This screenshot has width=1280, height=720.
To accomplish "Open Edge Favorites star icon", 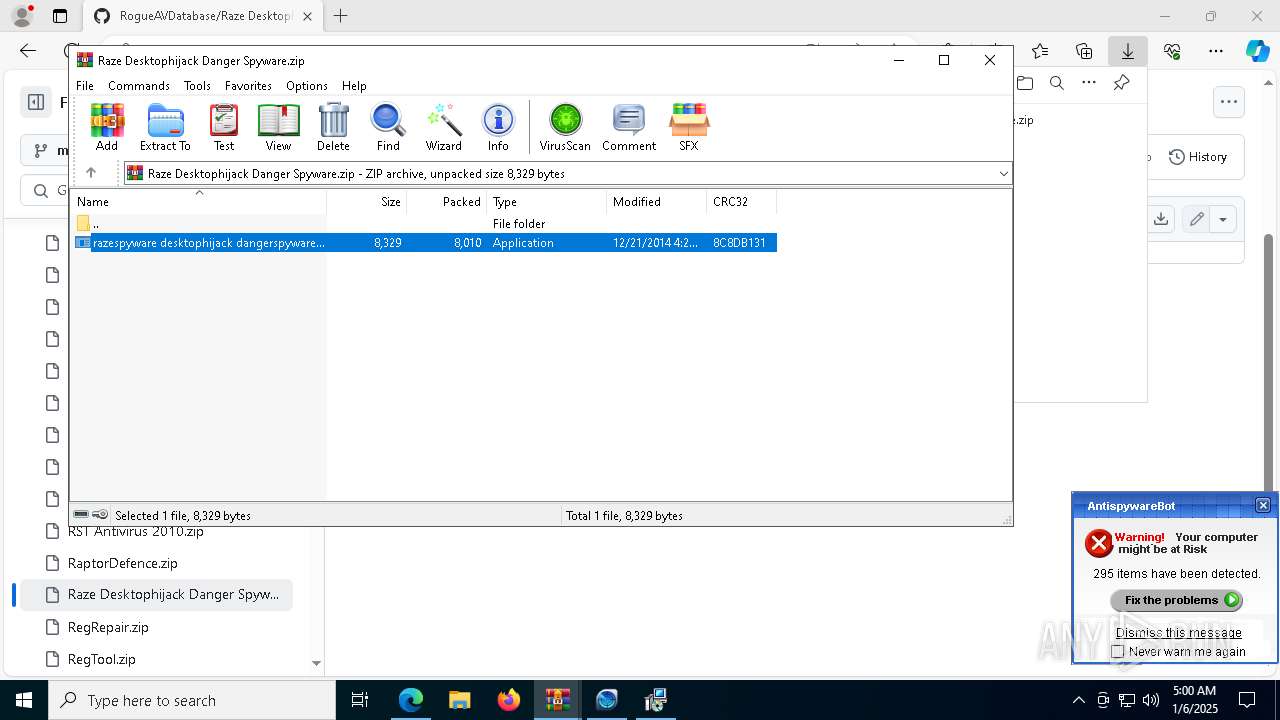I will tap(1040, 51).
